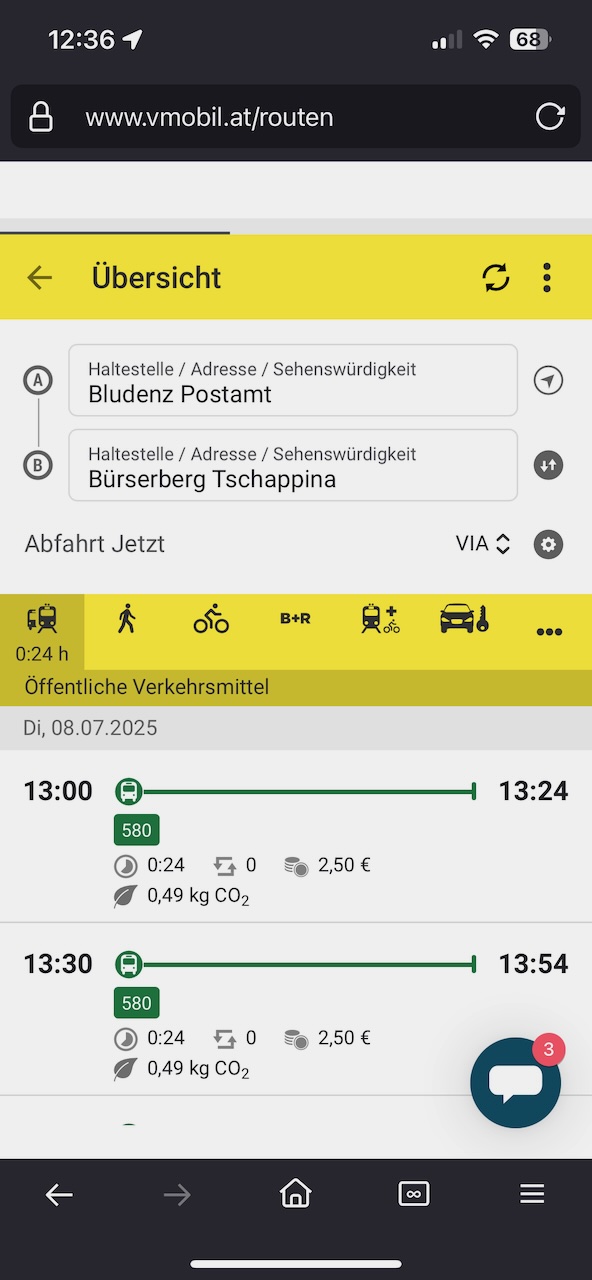592x1280 pixels.
Task: Choose B+R bike and ride option
Action: tap(295, 619)
